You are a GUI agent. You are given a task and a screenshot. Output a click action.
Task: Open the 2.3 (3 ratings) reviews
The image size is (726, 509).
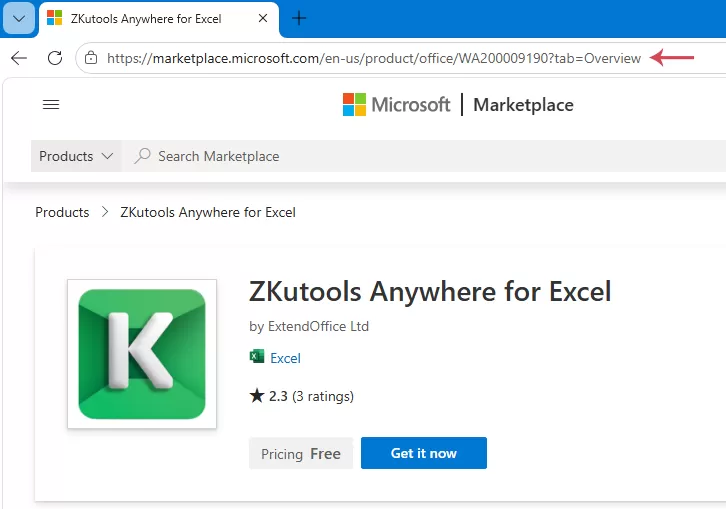click(311, 396)
